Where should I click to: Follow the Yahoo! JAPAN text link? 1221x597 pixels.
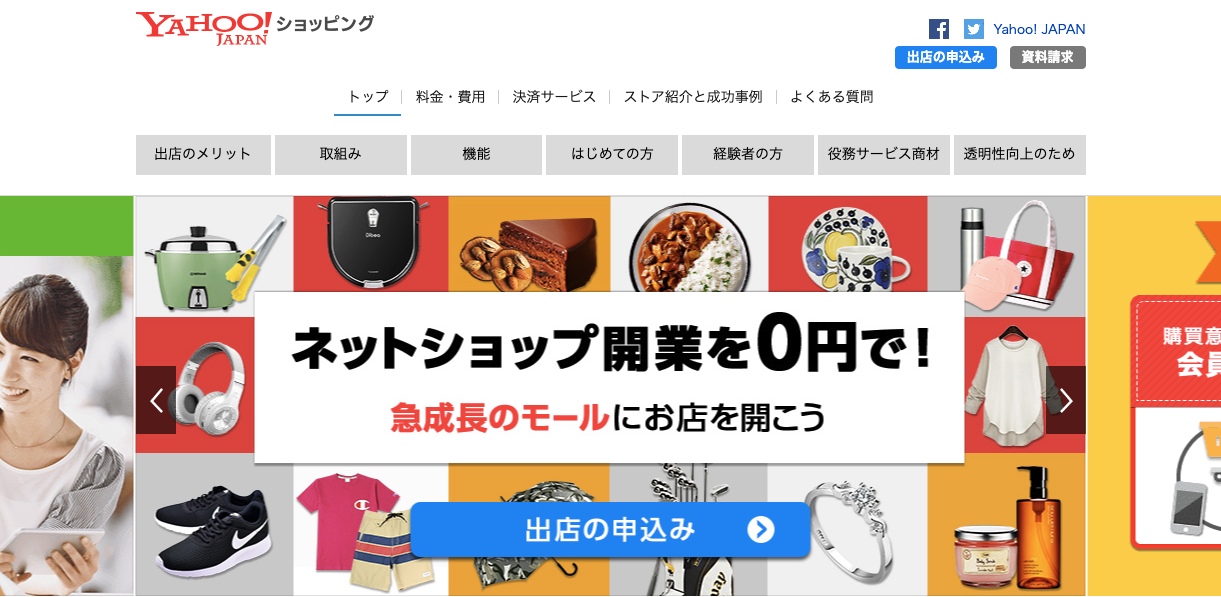(1039, 29)
